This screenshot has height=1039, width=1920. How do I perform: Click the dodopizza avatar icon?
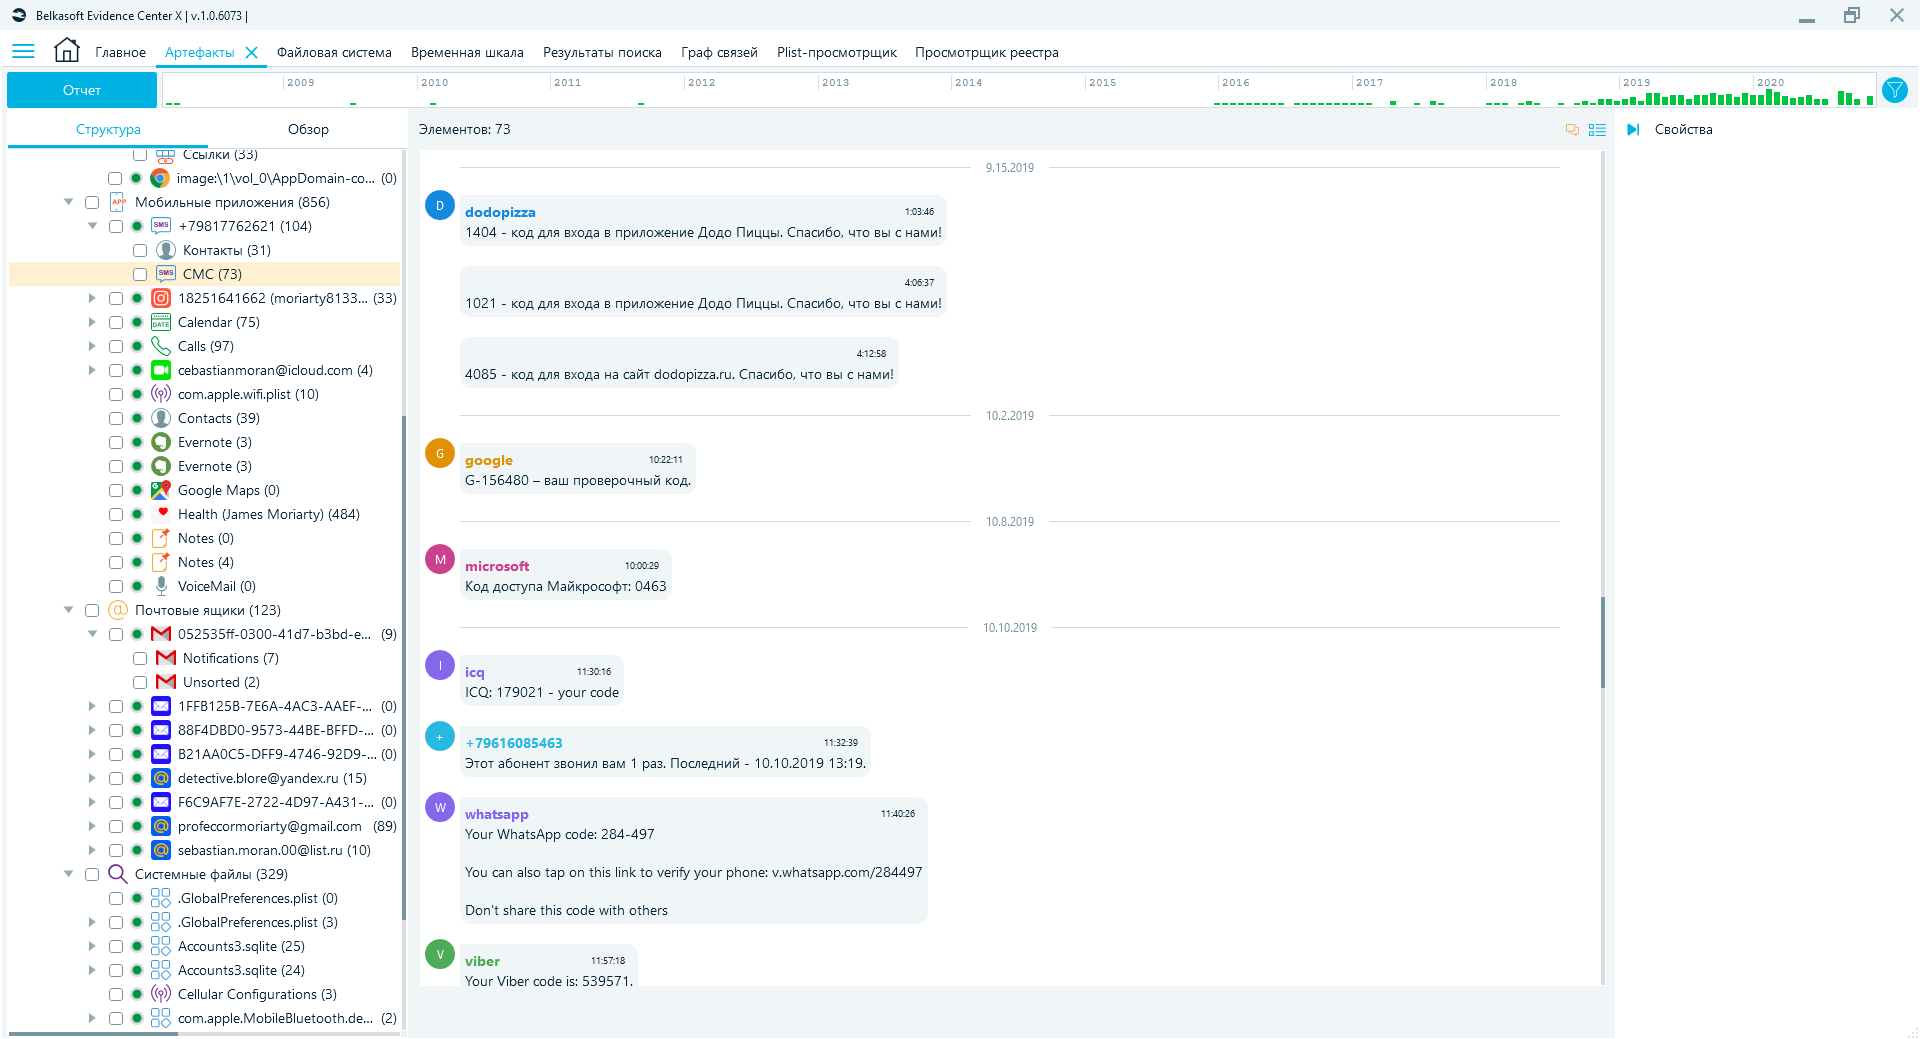click(x=440, y=205)
